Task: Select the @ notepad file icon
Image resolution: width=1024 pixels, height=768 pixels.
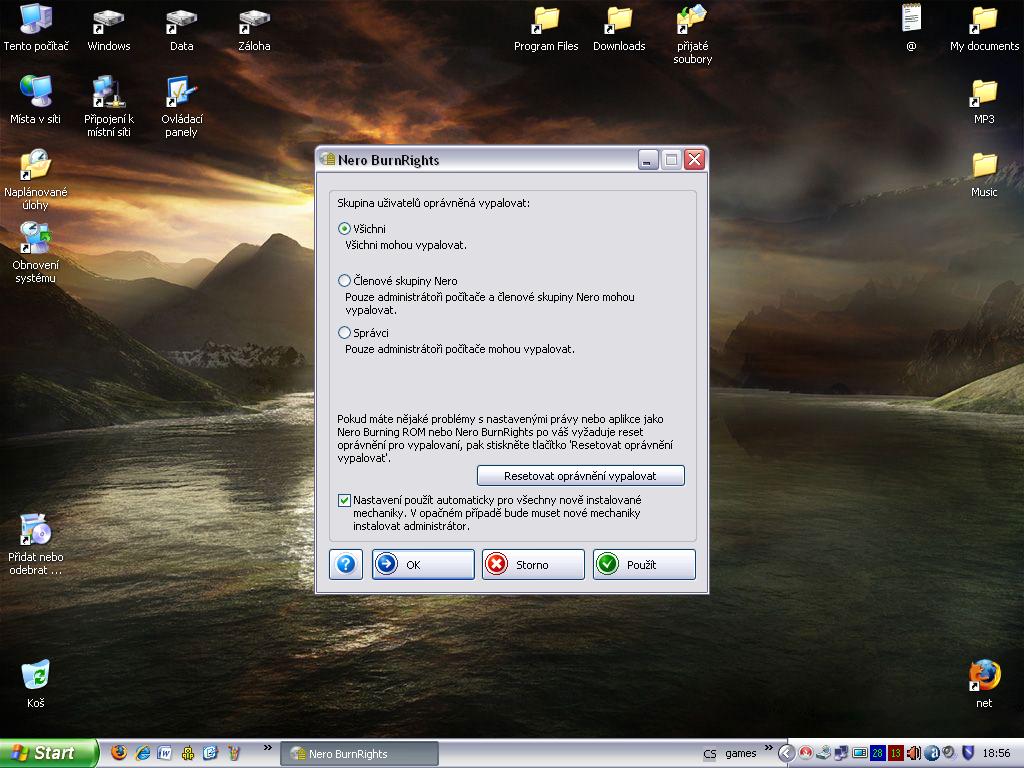Action: 911,28
